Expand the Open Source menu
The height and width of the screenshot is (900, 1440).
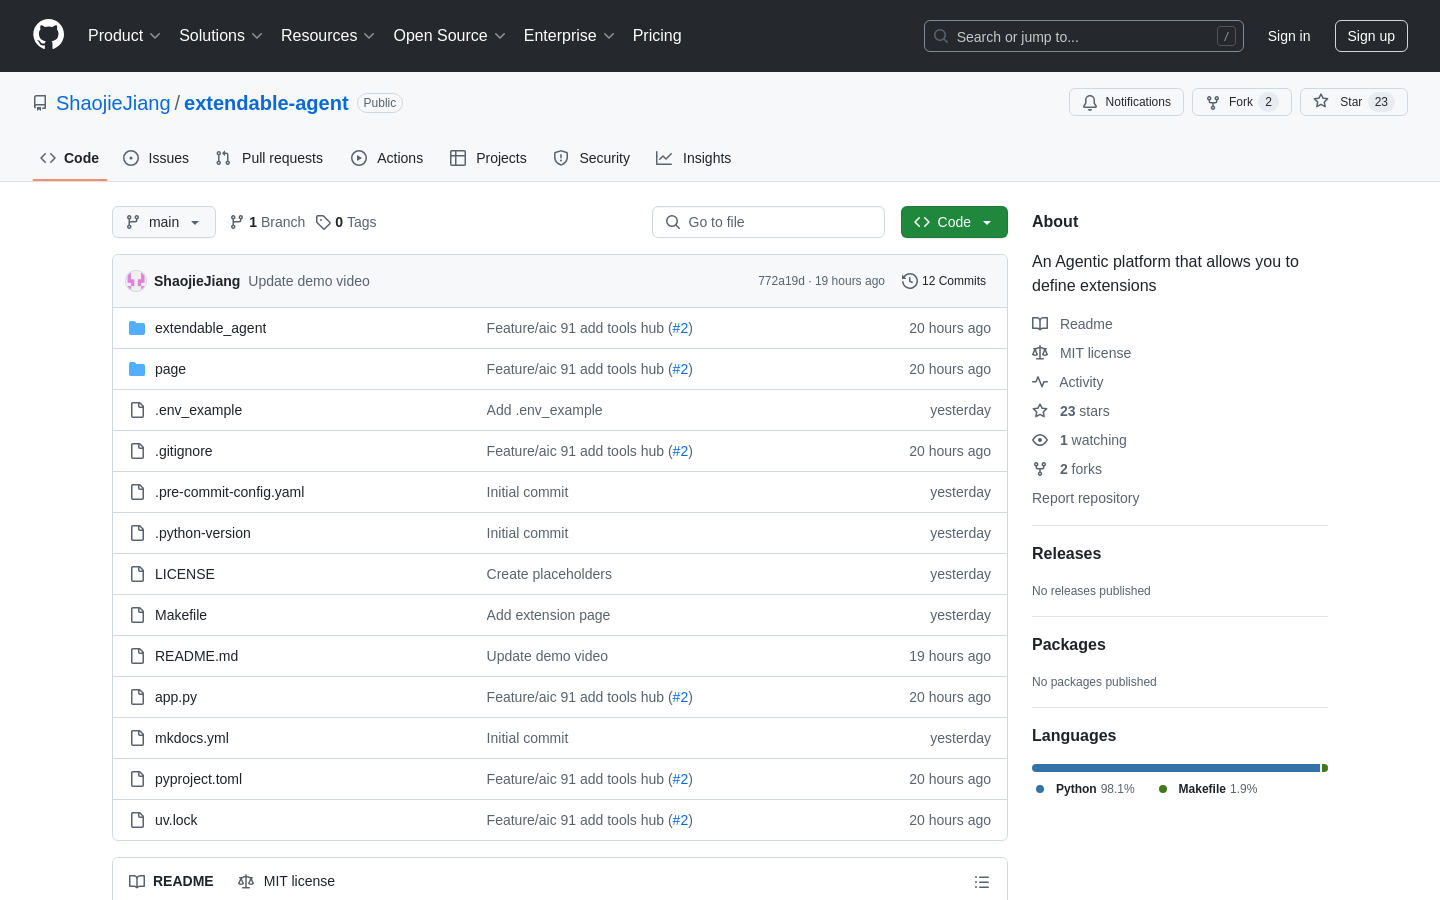tap(450, 36)
